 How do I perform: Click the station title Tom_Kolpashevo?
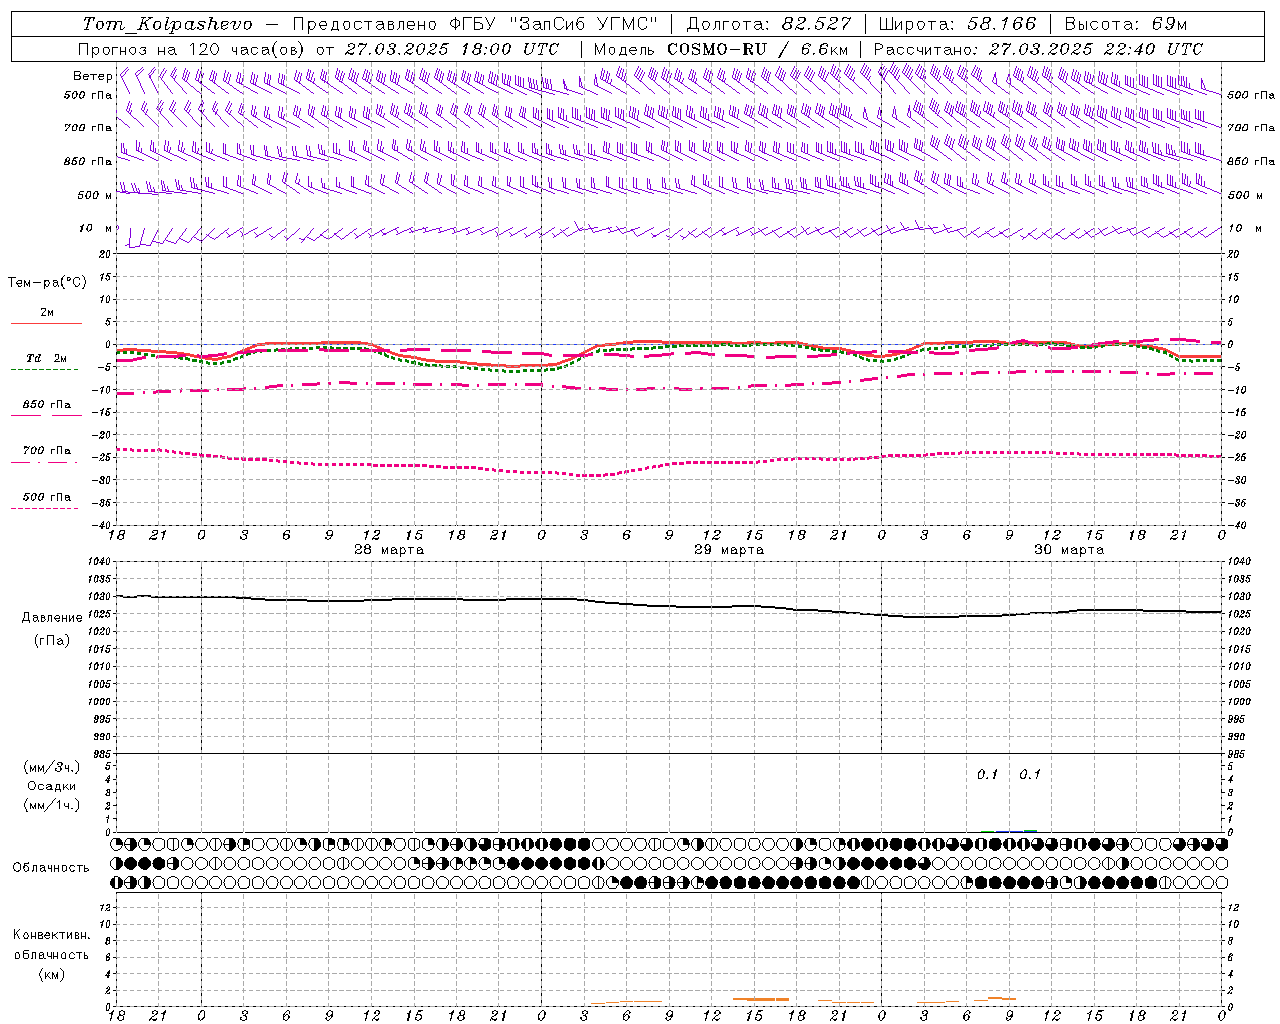pyautogui.click(x=167, y=24)
